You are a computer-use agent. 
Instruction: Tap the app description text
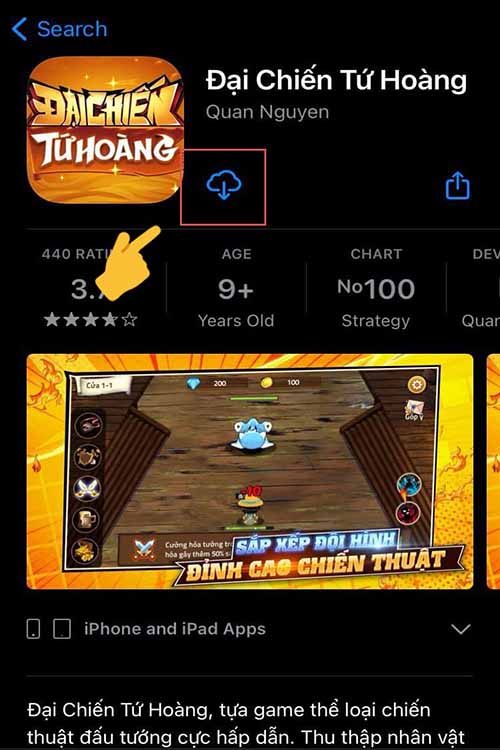tap(246, 723)
